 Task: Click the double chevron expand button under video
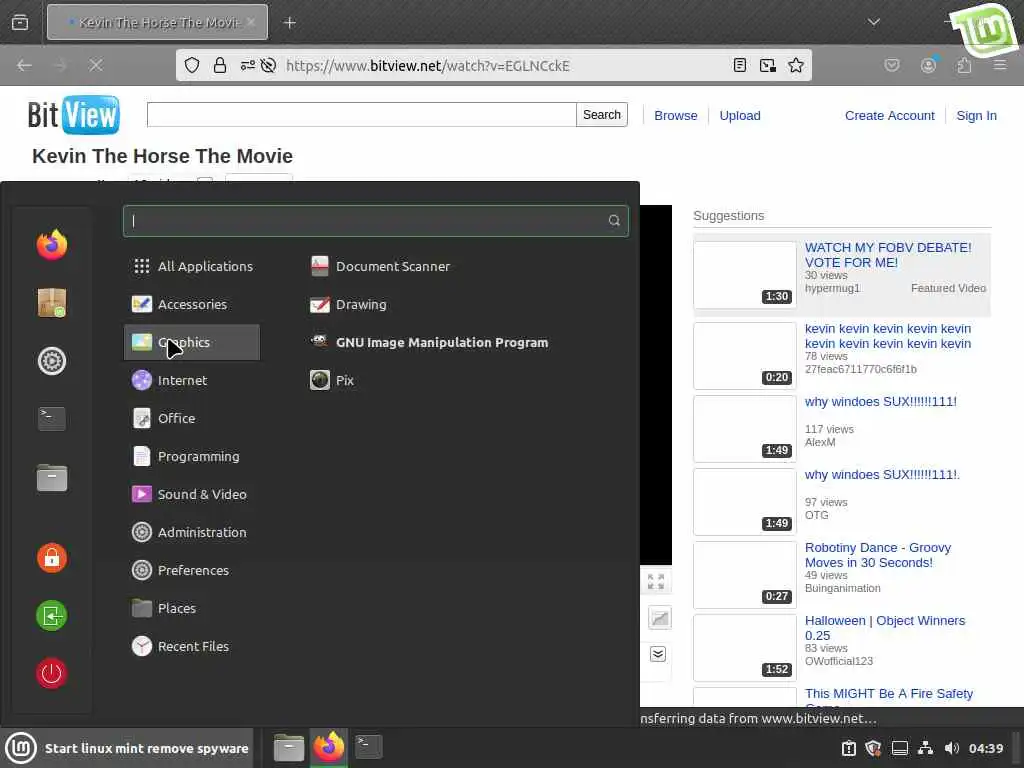click(658, 654)
